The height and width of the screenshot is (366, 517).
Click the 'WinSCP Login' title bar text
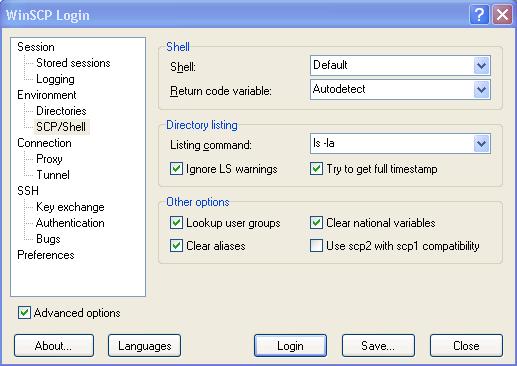tap(48, 15)
